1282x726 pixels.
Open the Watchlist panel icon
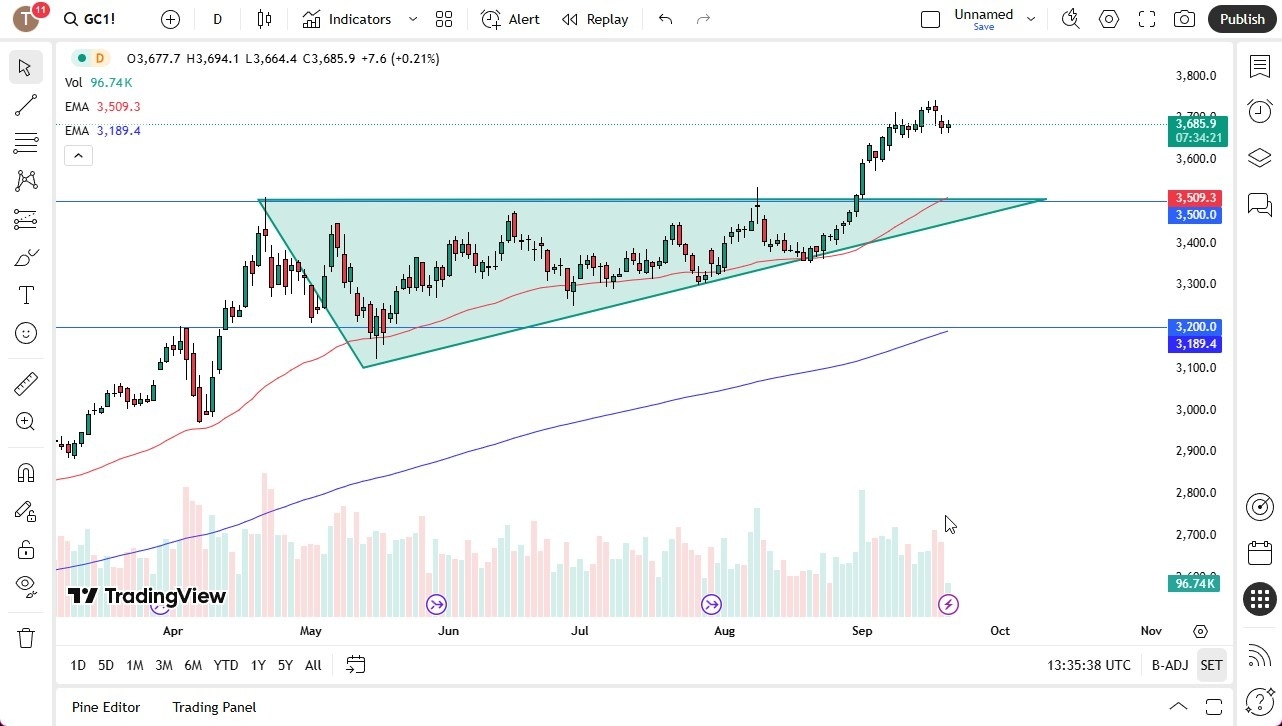pyautogui.click(x=1259, y=66)
